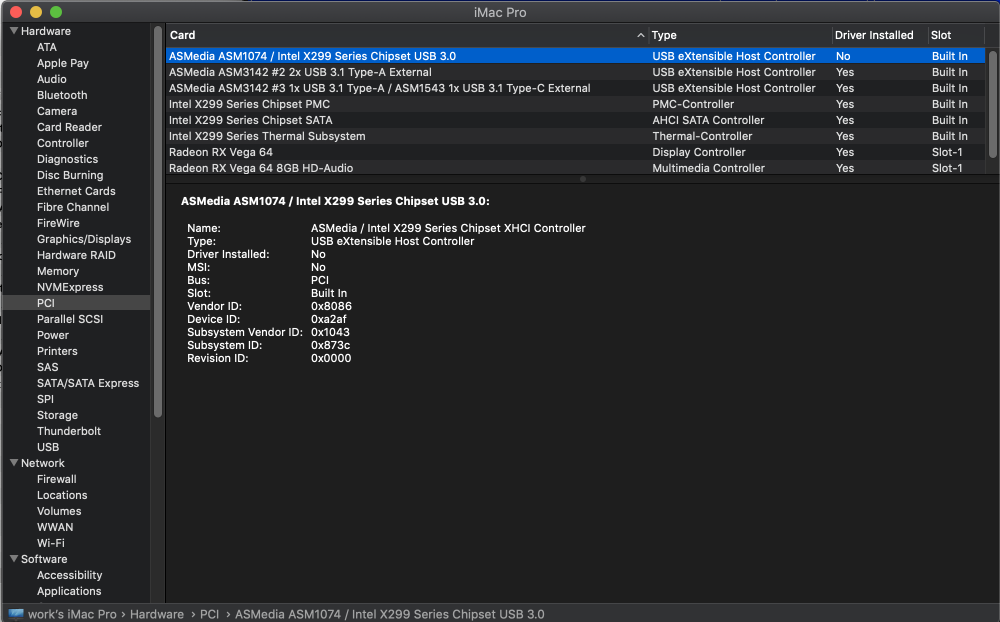Image resolution: width=1000 pixels, height=622 pixels.
Task: Select Firewall under Network
Action: pyautogui.click(x=56, y=478)
